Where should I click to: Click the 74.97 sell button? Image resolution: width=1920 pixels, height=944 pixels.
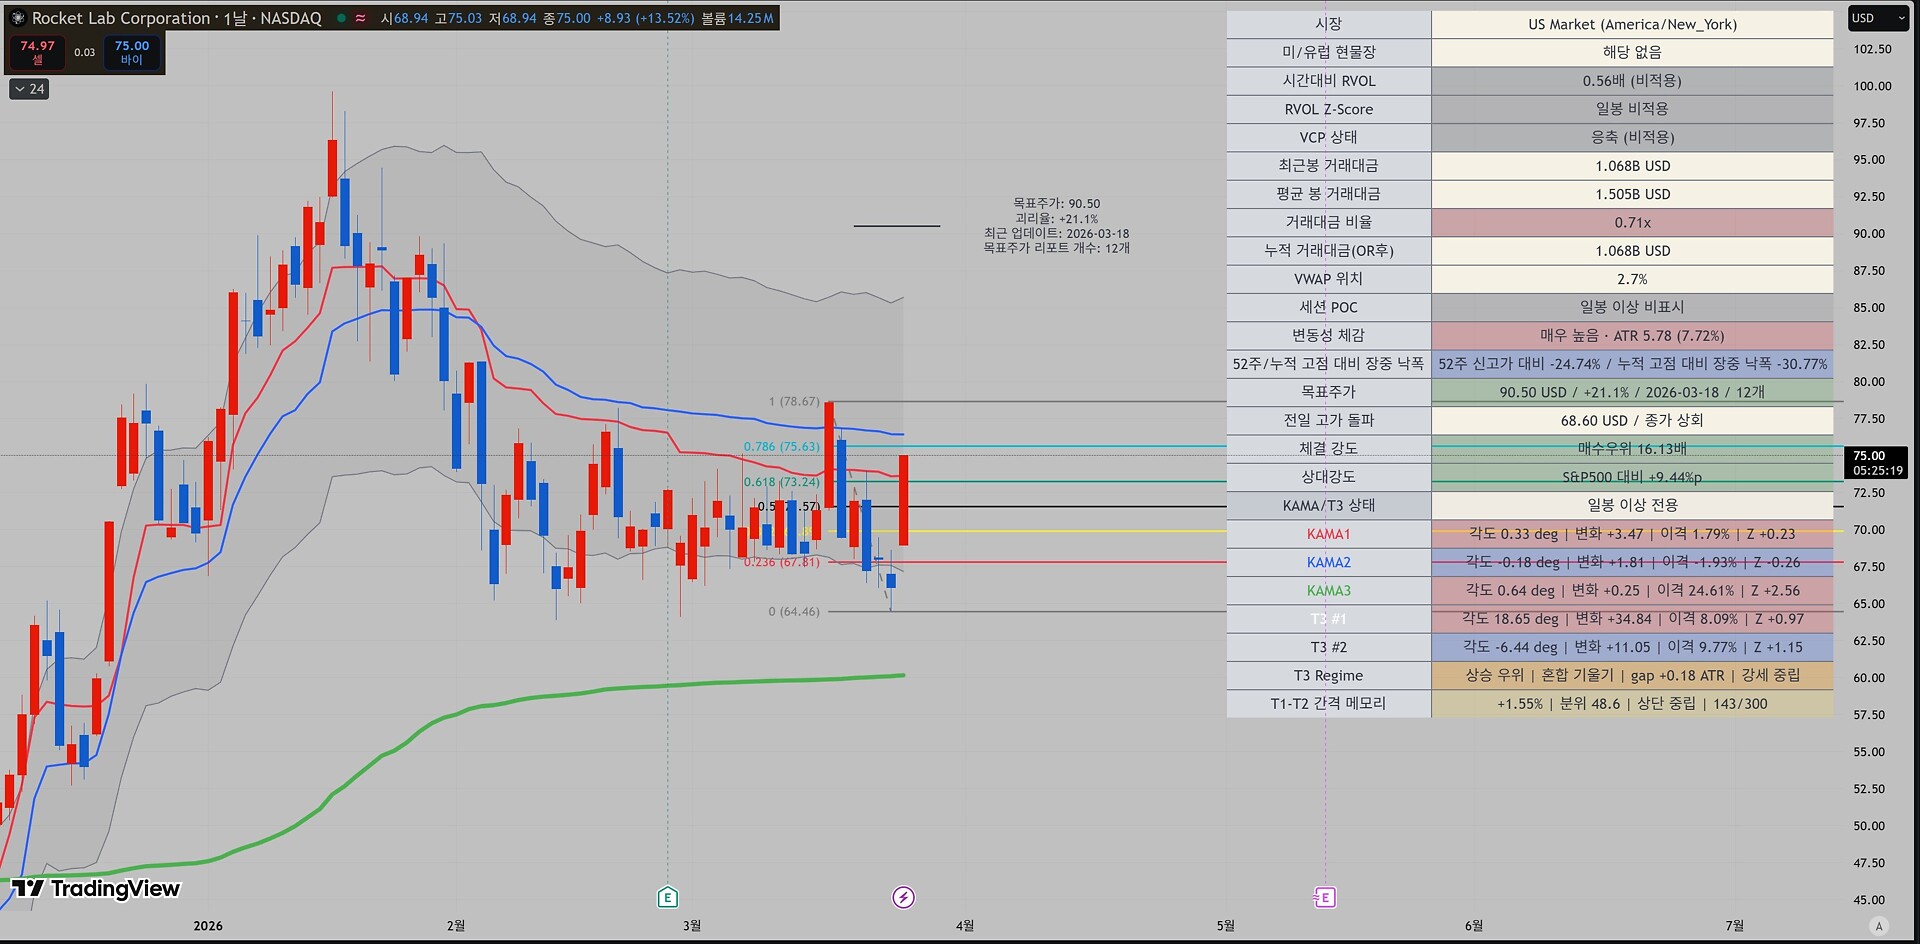click(37, 52)
